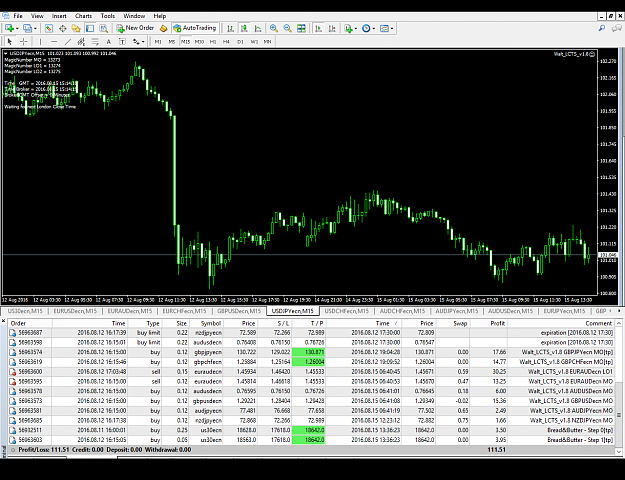The height and width of the screenshot is (480, 625).
Task: Select the Crosshair tool
Action: [24, 41]
